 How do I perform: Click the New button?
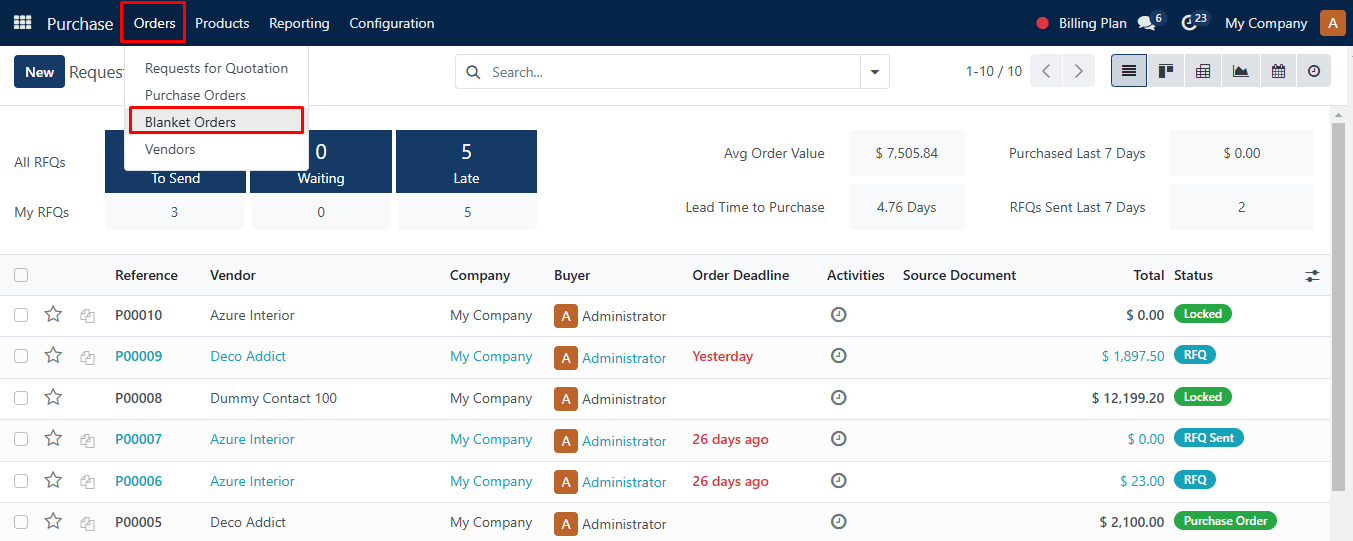tap(40, 72)
